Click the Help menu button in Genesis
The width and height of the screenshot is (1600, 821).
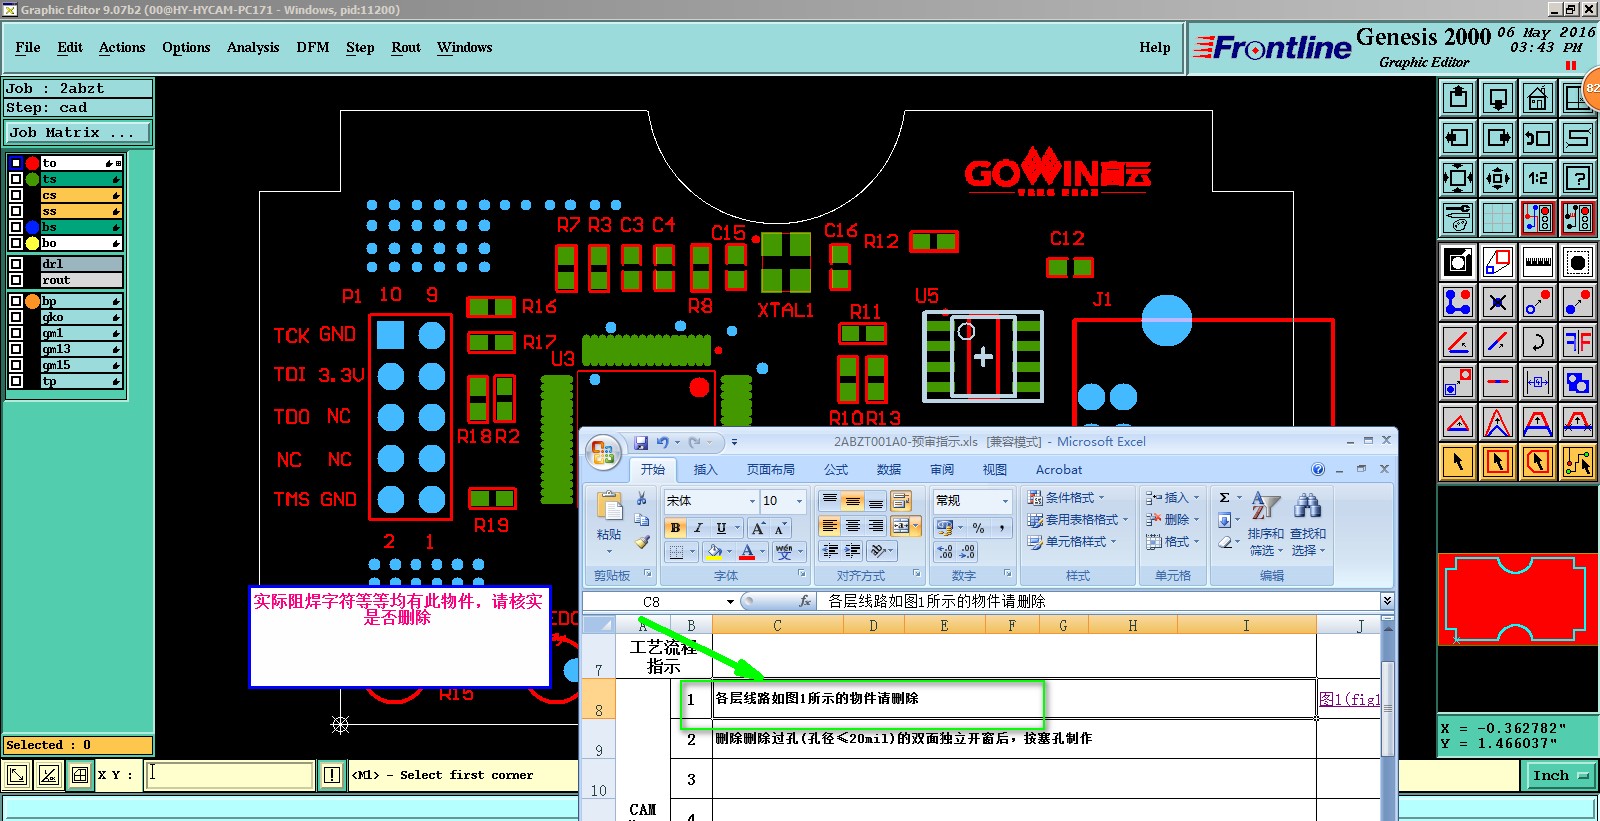tap(1155, 47)
